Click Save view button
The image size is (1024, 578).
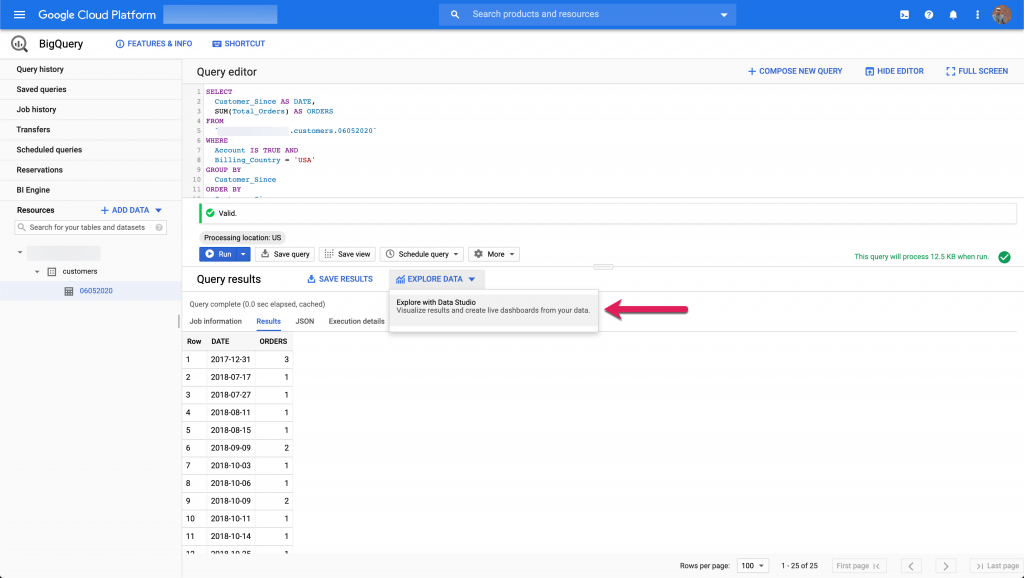coord(347,254)
